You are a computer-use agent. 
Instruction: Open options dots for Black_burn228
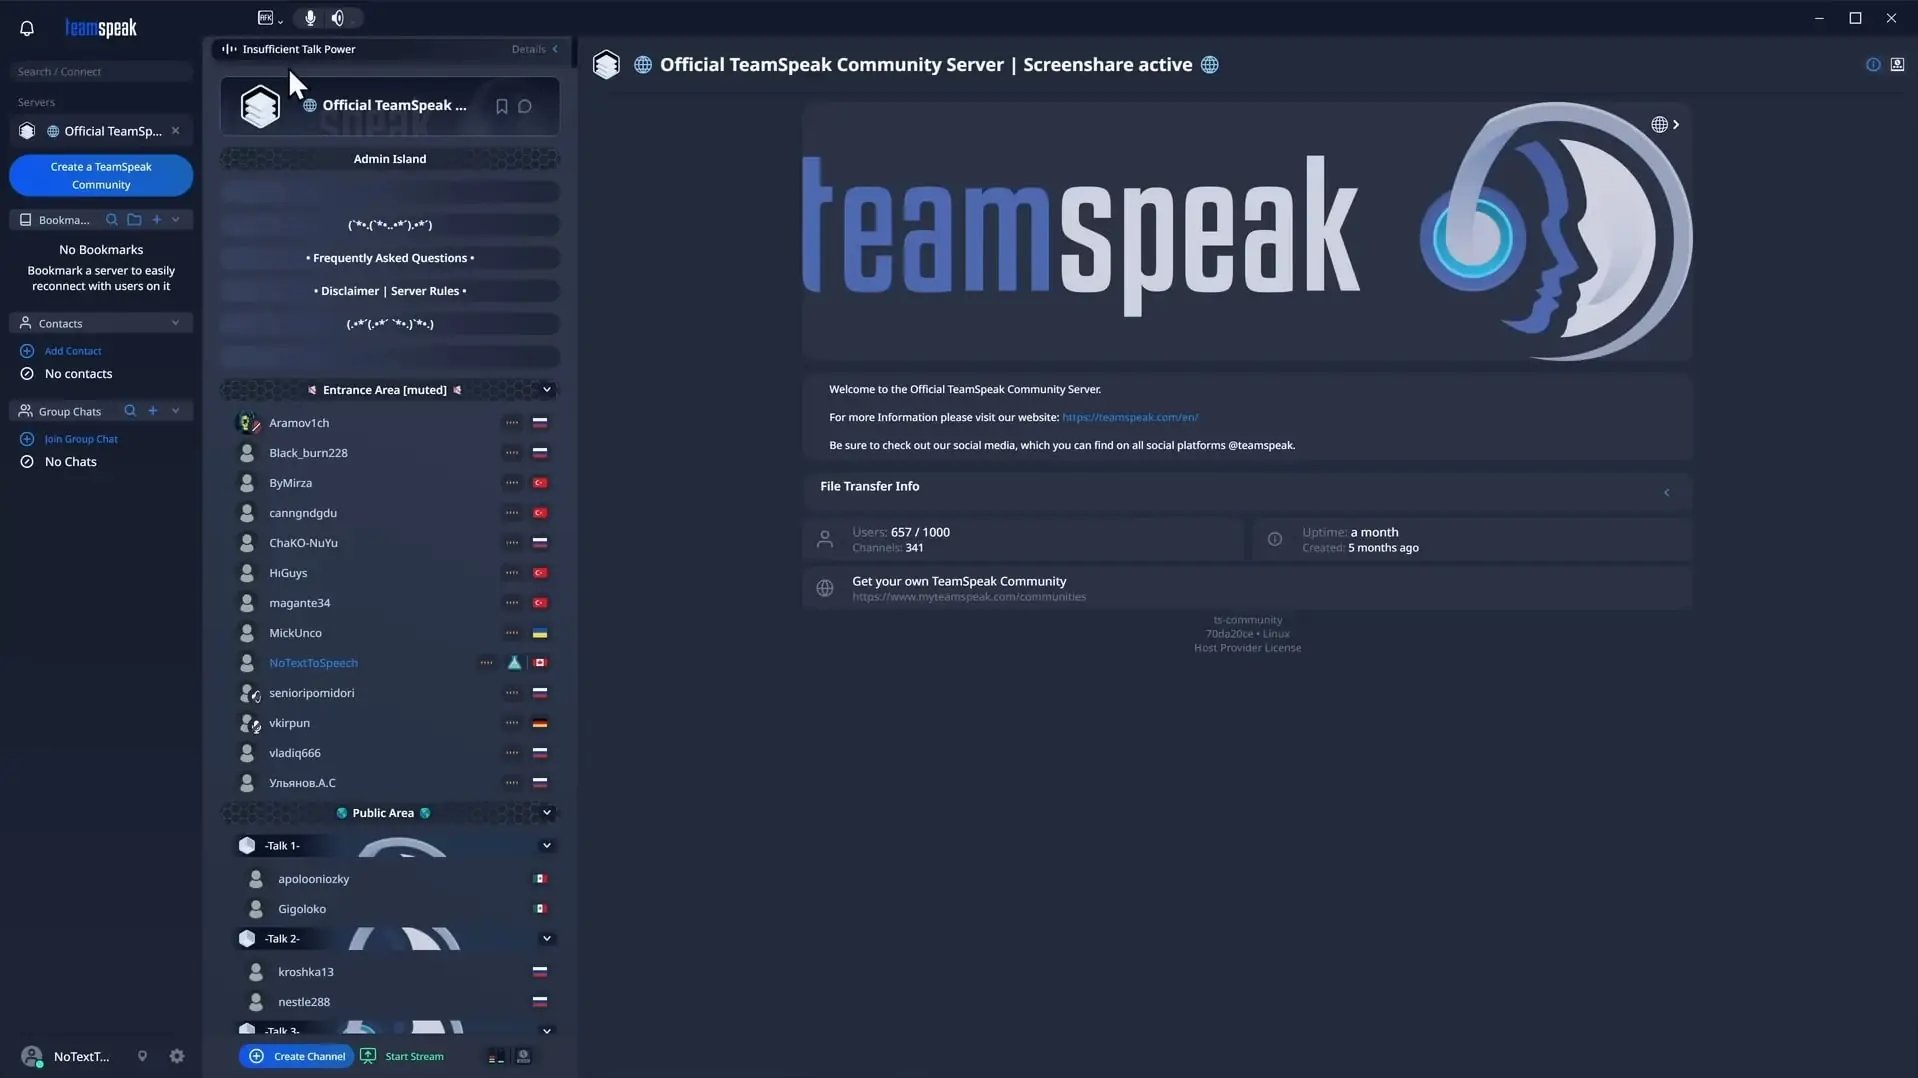pos(512,453)
